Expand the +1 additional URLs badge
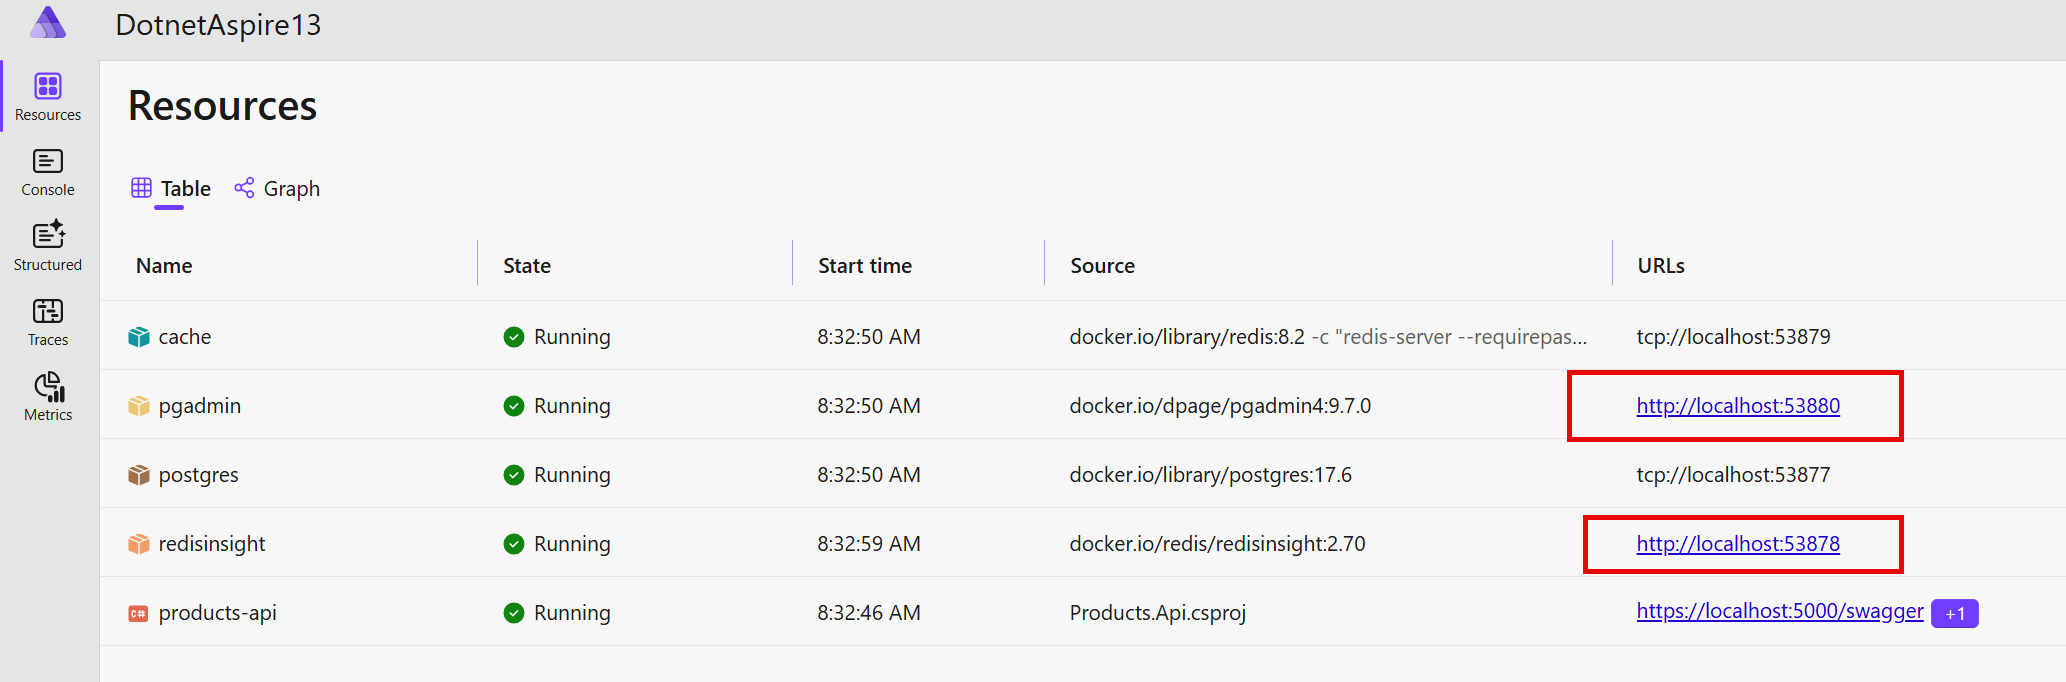The width and height of the screenshot is (2066, 682). tap(1954, 613)
